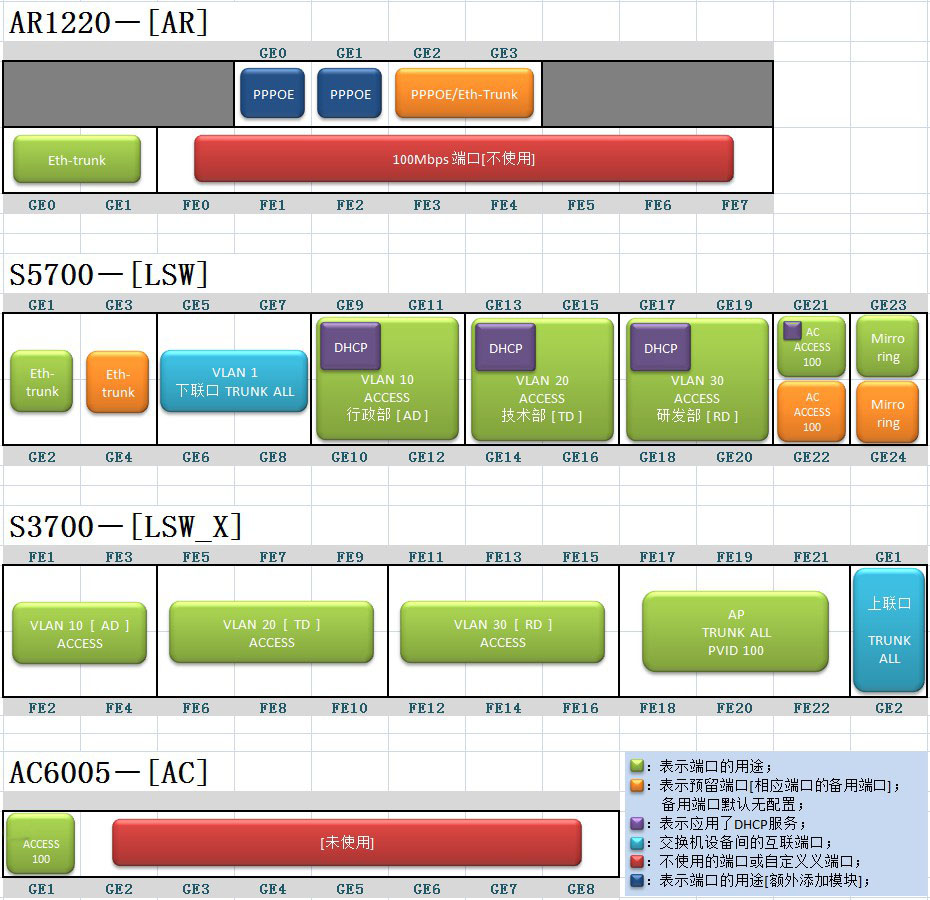Click the FE21 port label in S3700

811,557
